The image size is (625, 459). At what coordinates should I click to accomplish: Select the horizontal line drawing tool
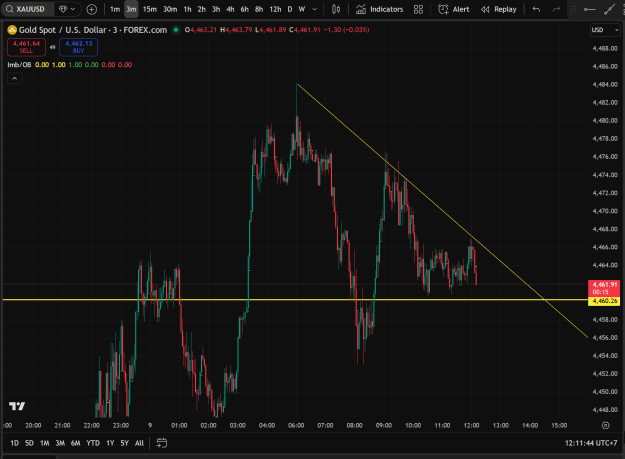pos(590,9)
